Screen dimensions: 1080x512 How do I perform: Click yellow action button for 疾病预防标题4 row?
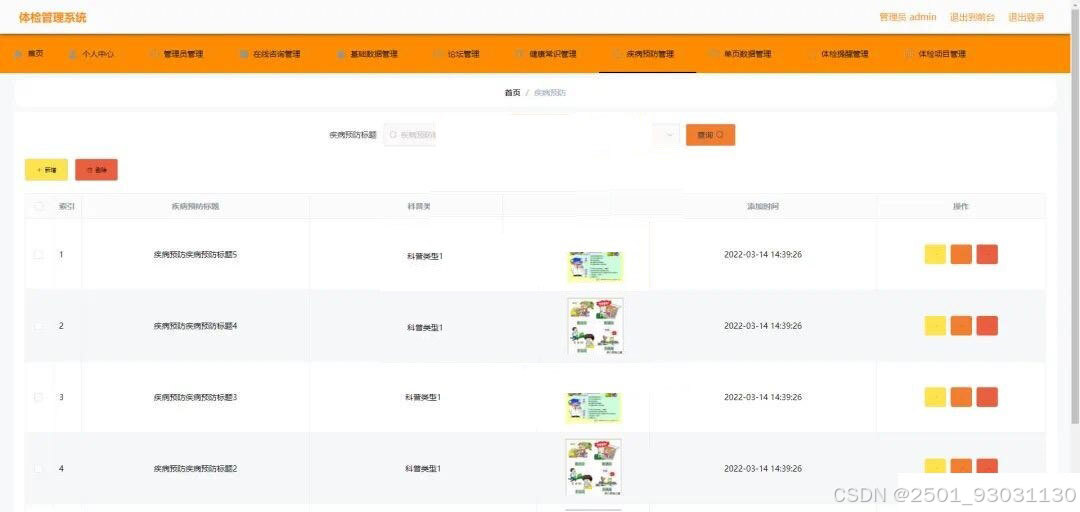(935, 325)
